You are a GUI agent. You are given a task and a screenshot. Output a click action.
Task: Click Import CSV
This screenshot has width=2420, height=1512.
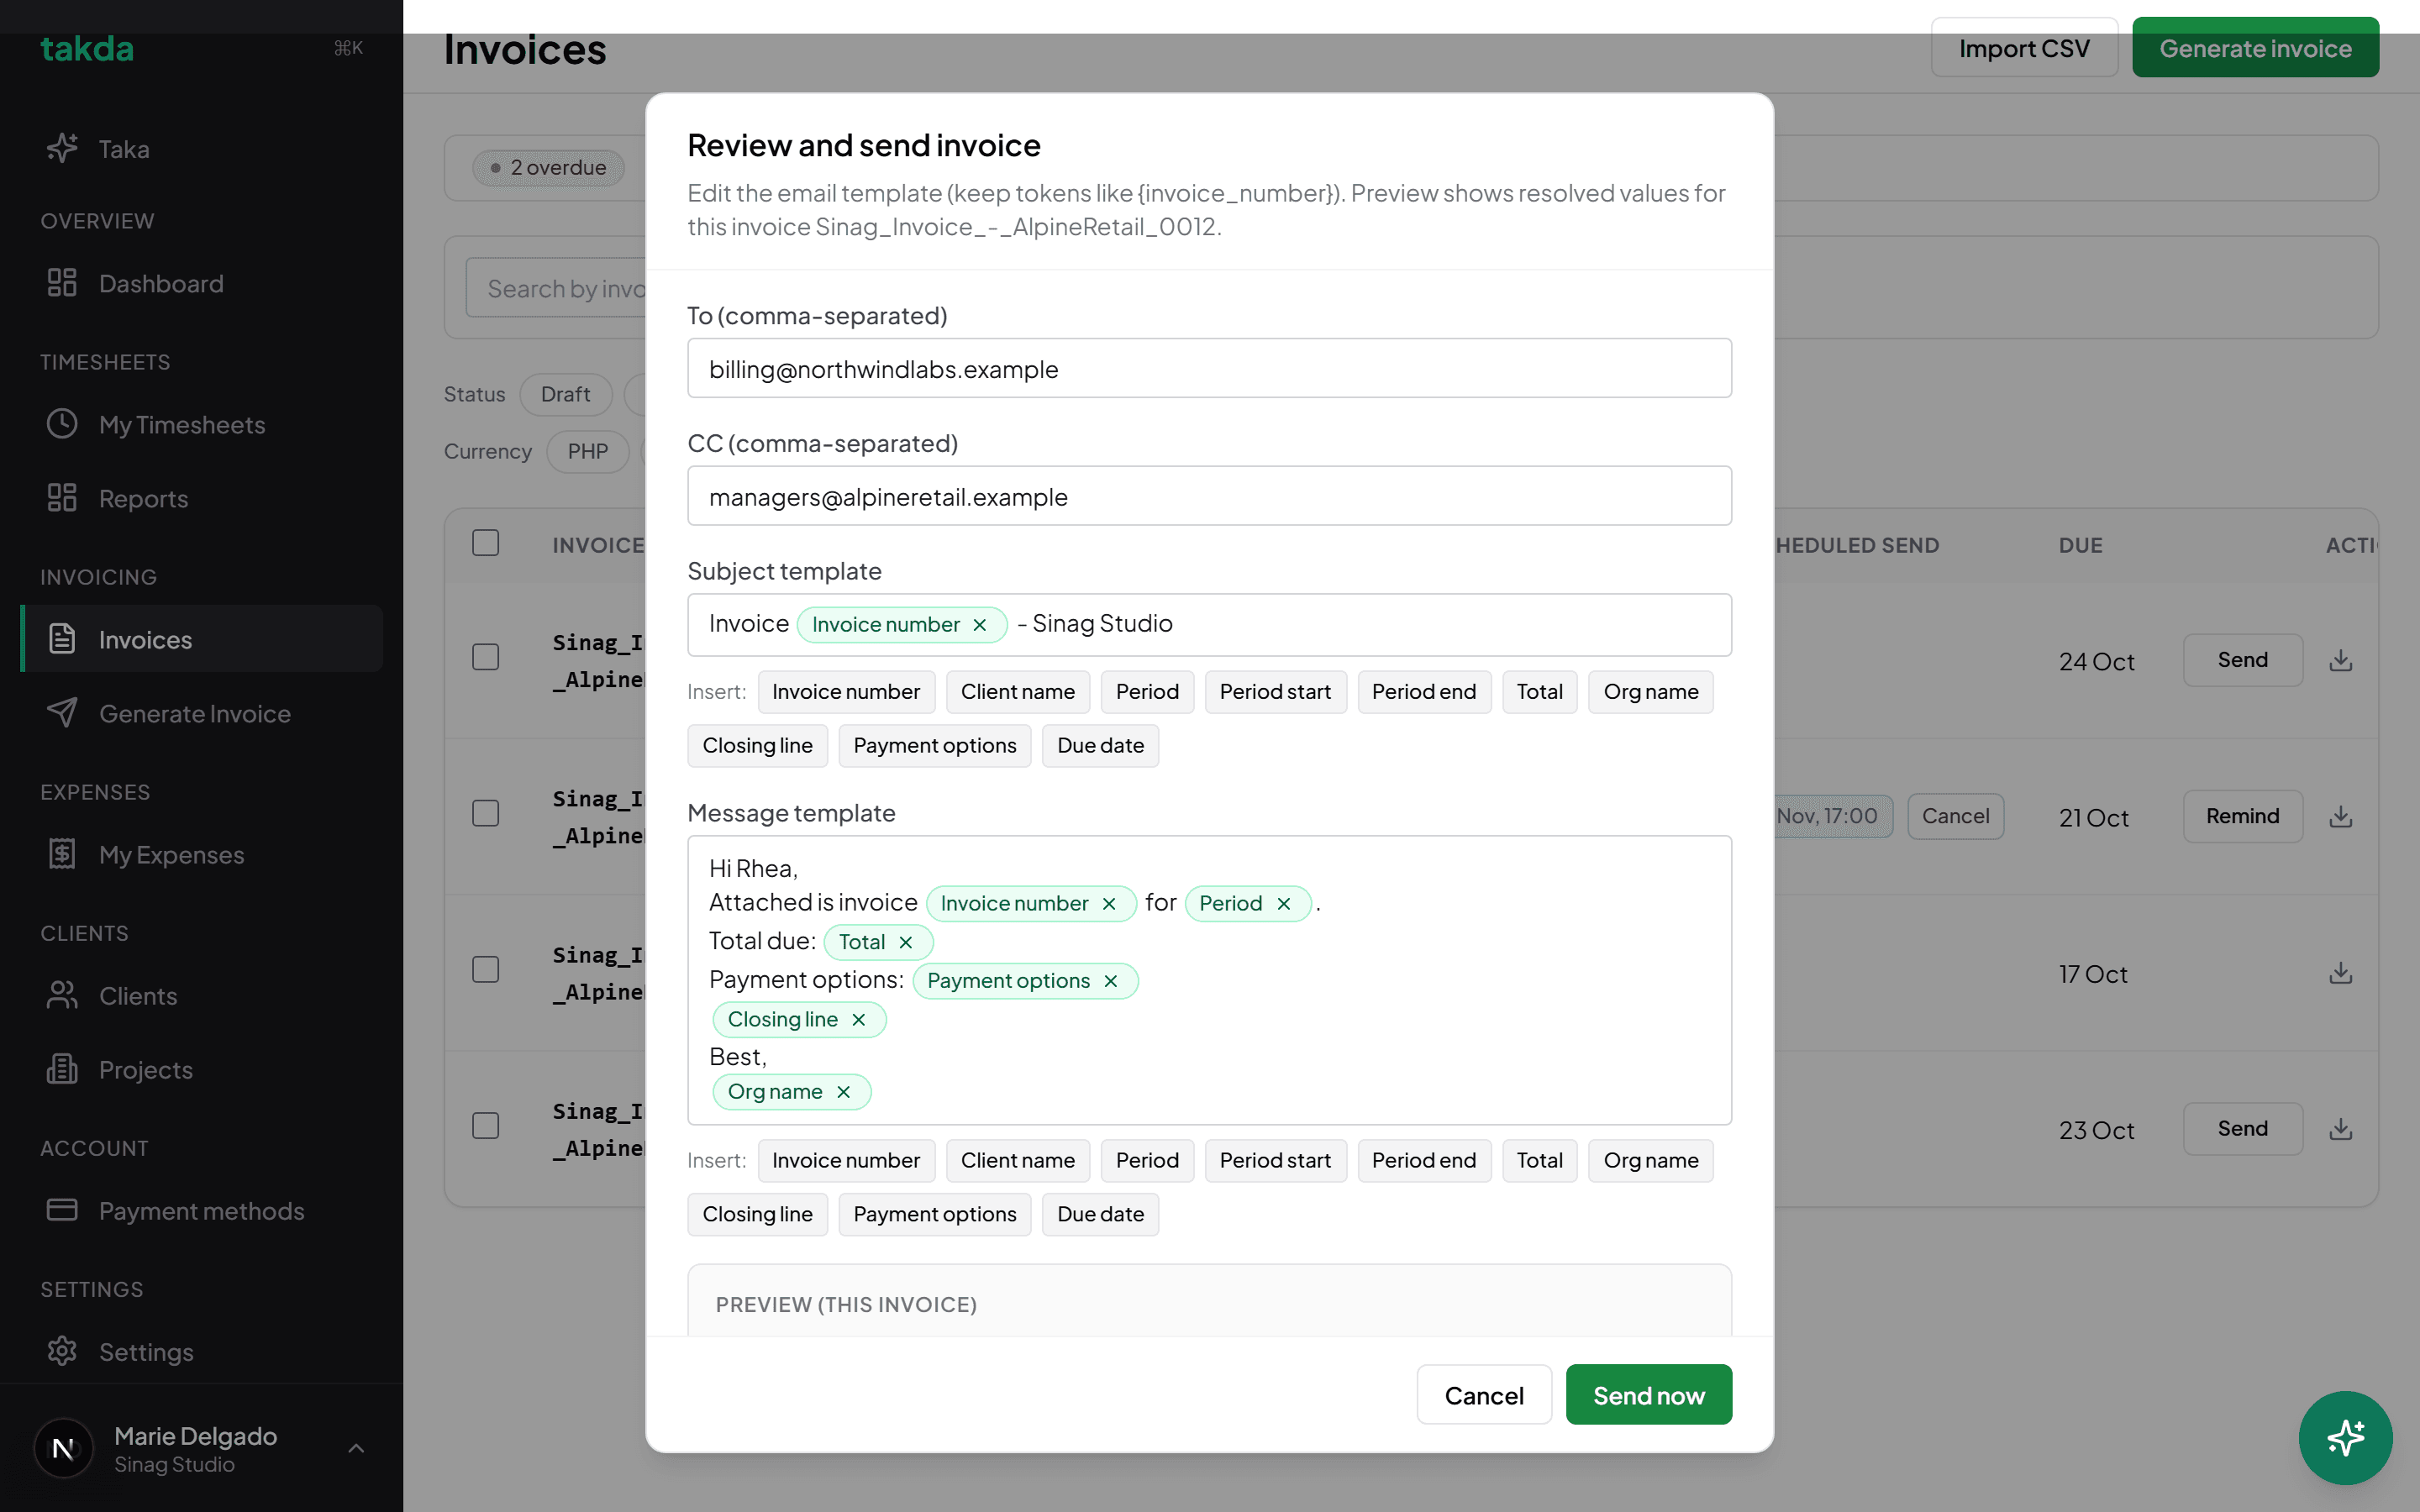2024,48
